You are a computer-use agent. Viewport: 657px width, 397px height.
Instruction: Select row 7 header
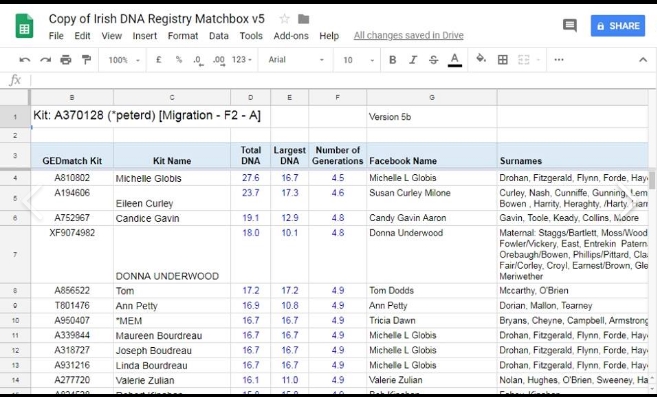15,254
